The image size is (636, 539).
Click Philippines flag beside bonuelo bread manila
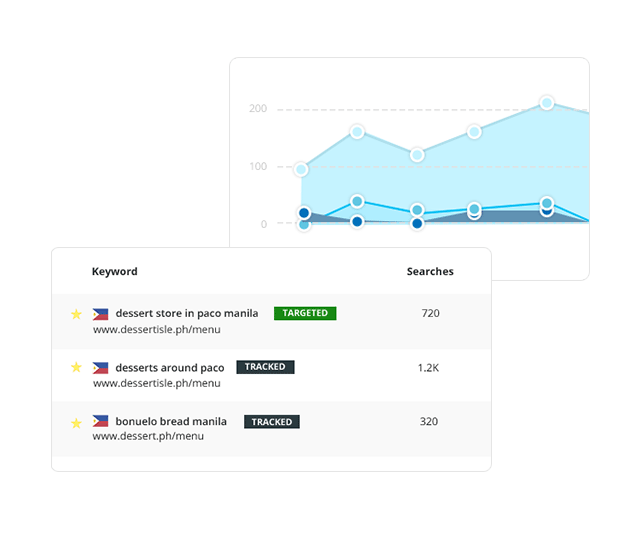click(x=100, y=421)
